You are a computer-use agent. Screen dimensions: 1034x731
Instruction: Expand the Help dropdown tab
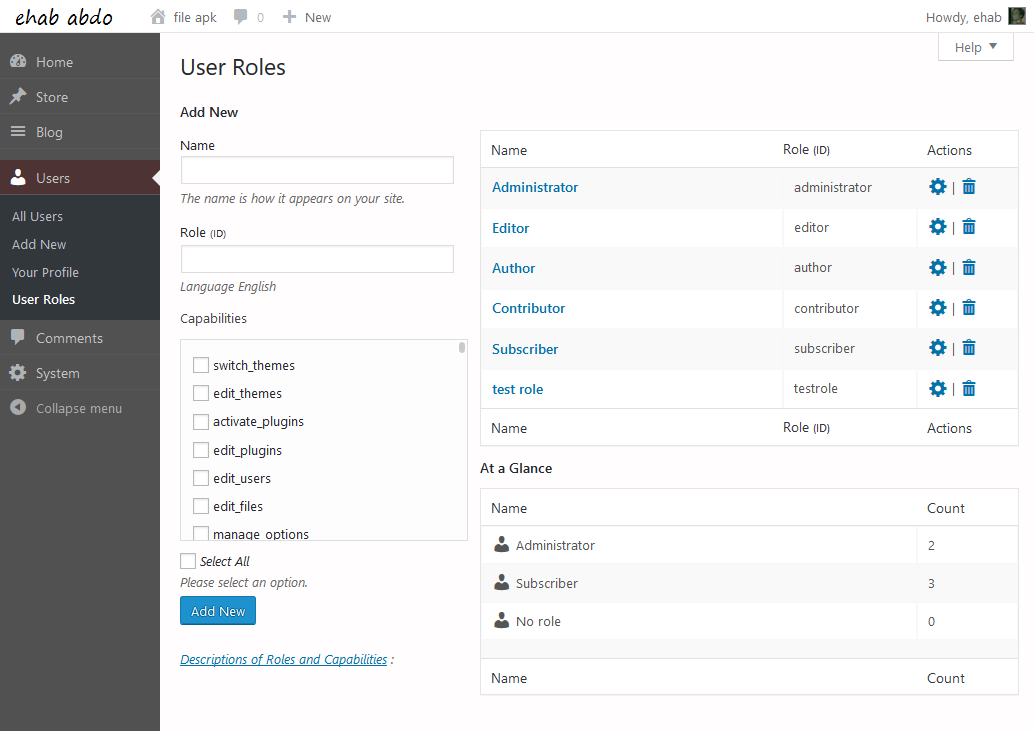(x=975, y=47)
